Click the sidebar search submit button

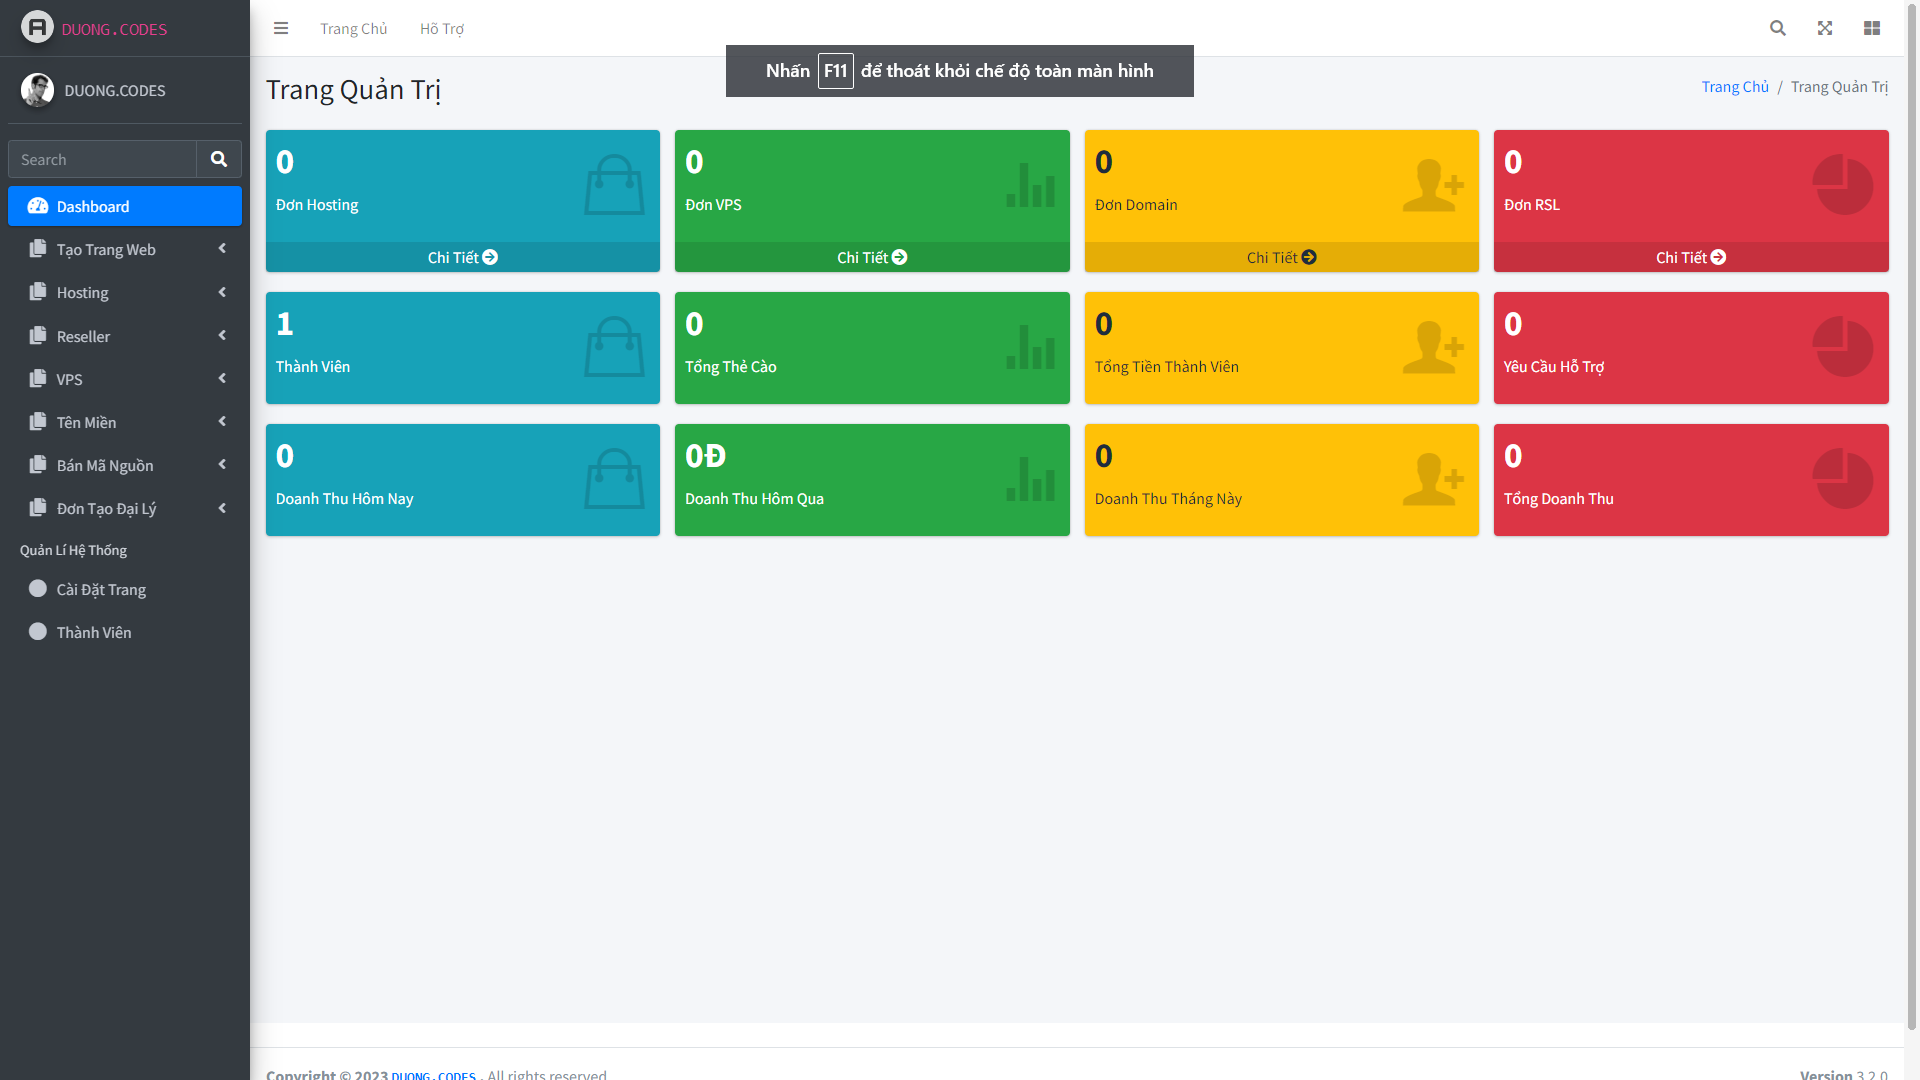click(x=219, y=159)
